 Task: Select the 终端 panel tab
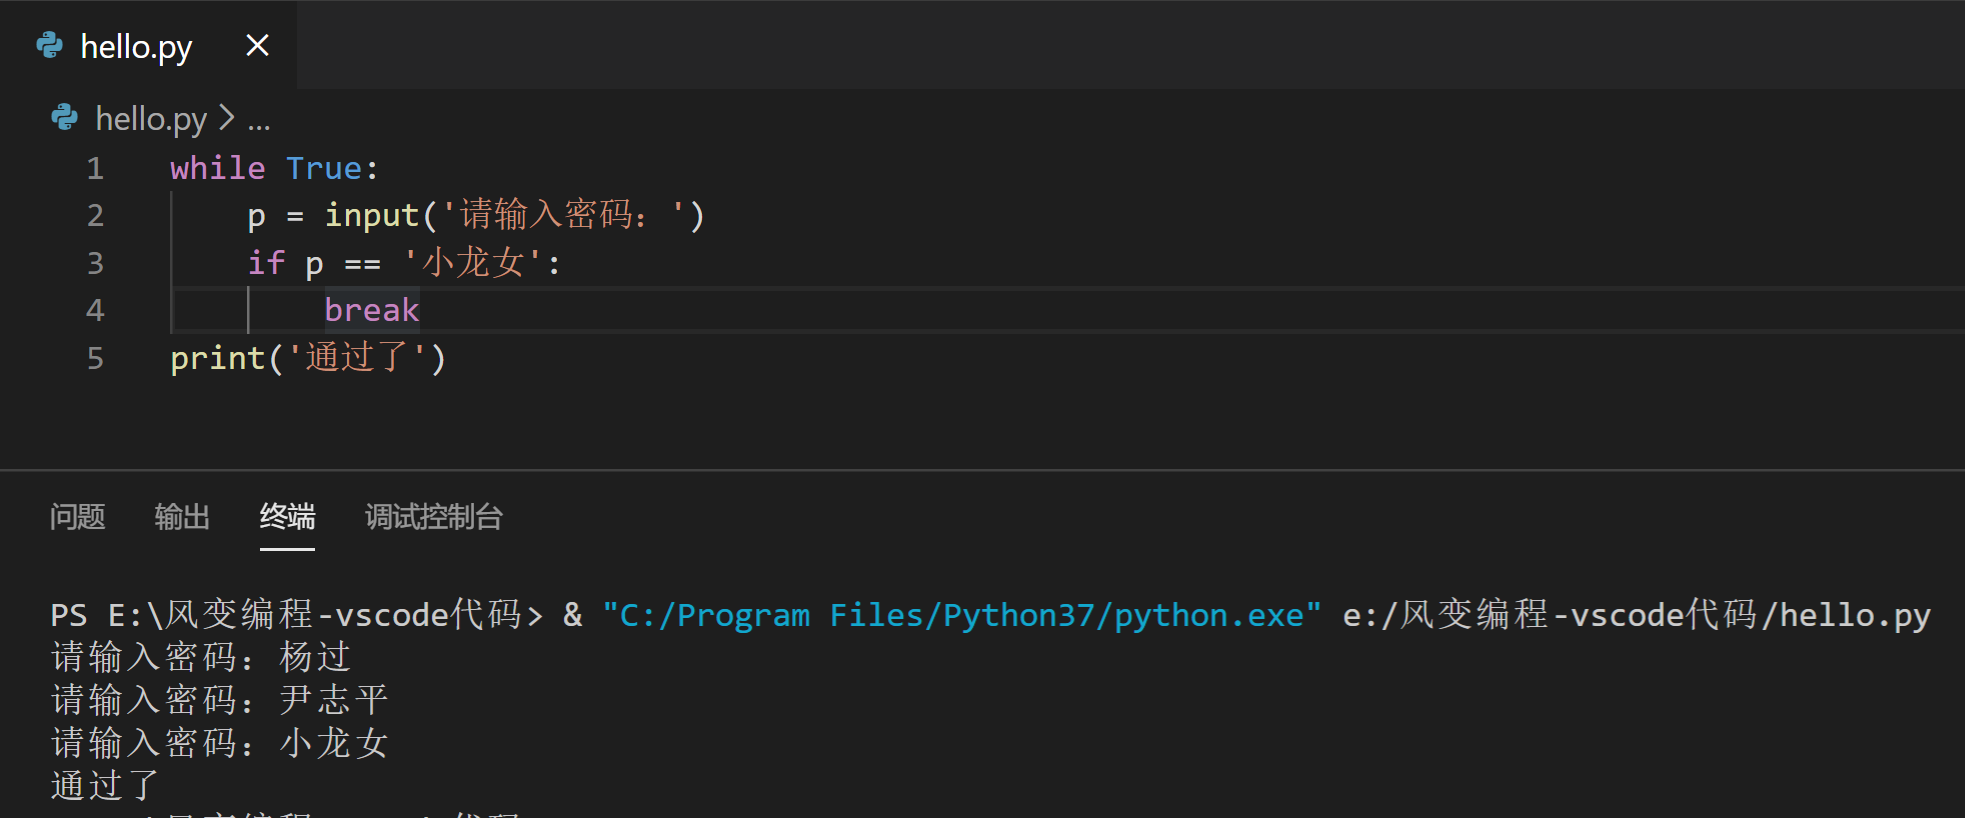[287, 517]
